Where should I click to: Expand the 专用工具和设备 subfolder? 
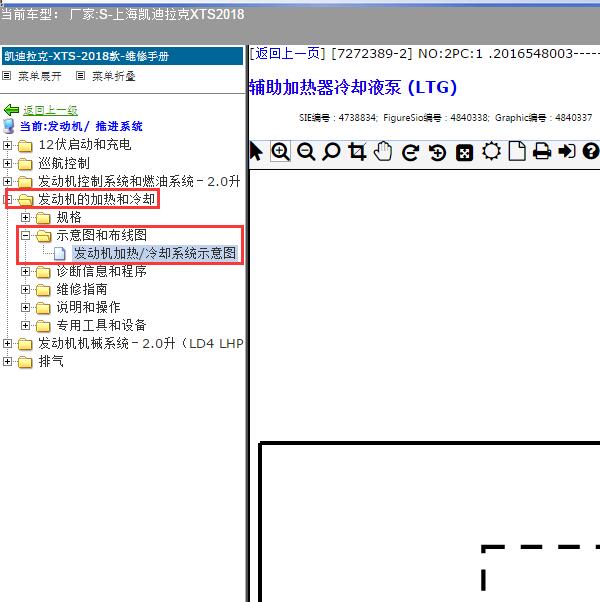click(x=25, y=325)
